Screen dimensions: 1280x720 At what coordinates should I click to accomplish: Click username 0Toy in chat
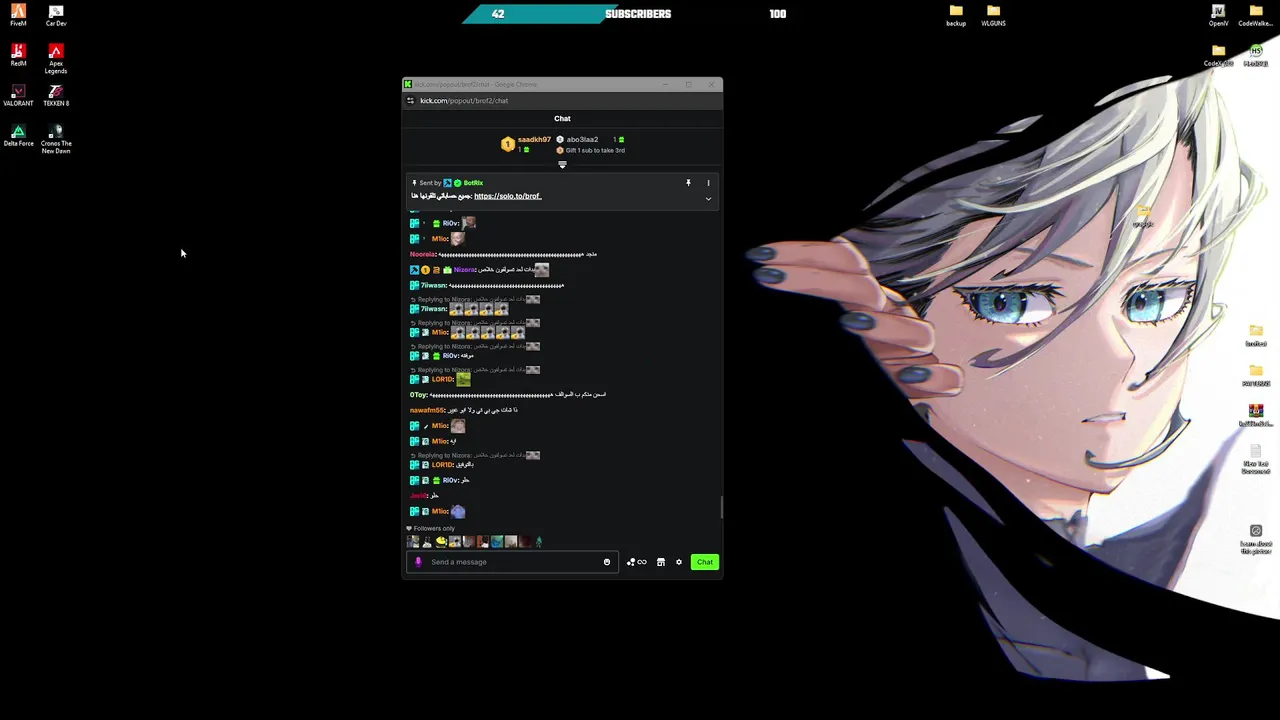pos(418,395)
